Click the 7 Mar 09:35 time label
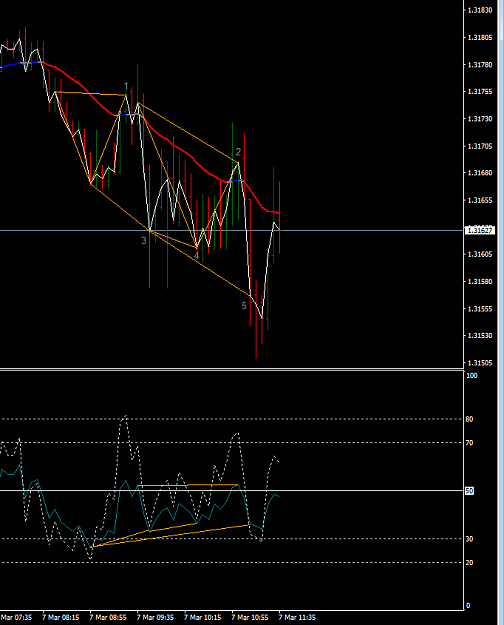The image size is (504, 625). tap(155, 617)
